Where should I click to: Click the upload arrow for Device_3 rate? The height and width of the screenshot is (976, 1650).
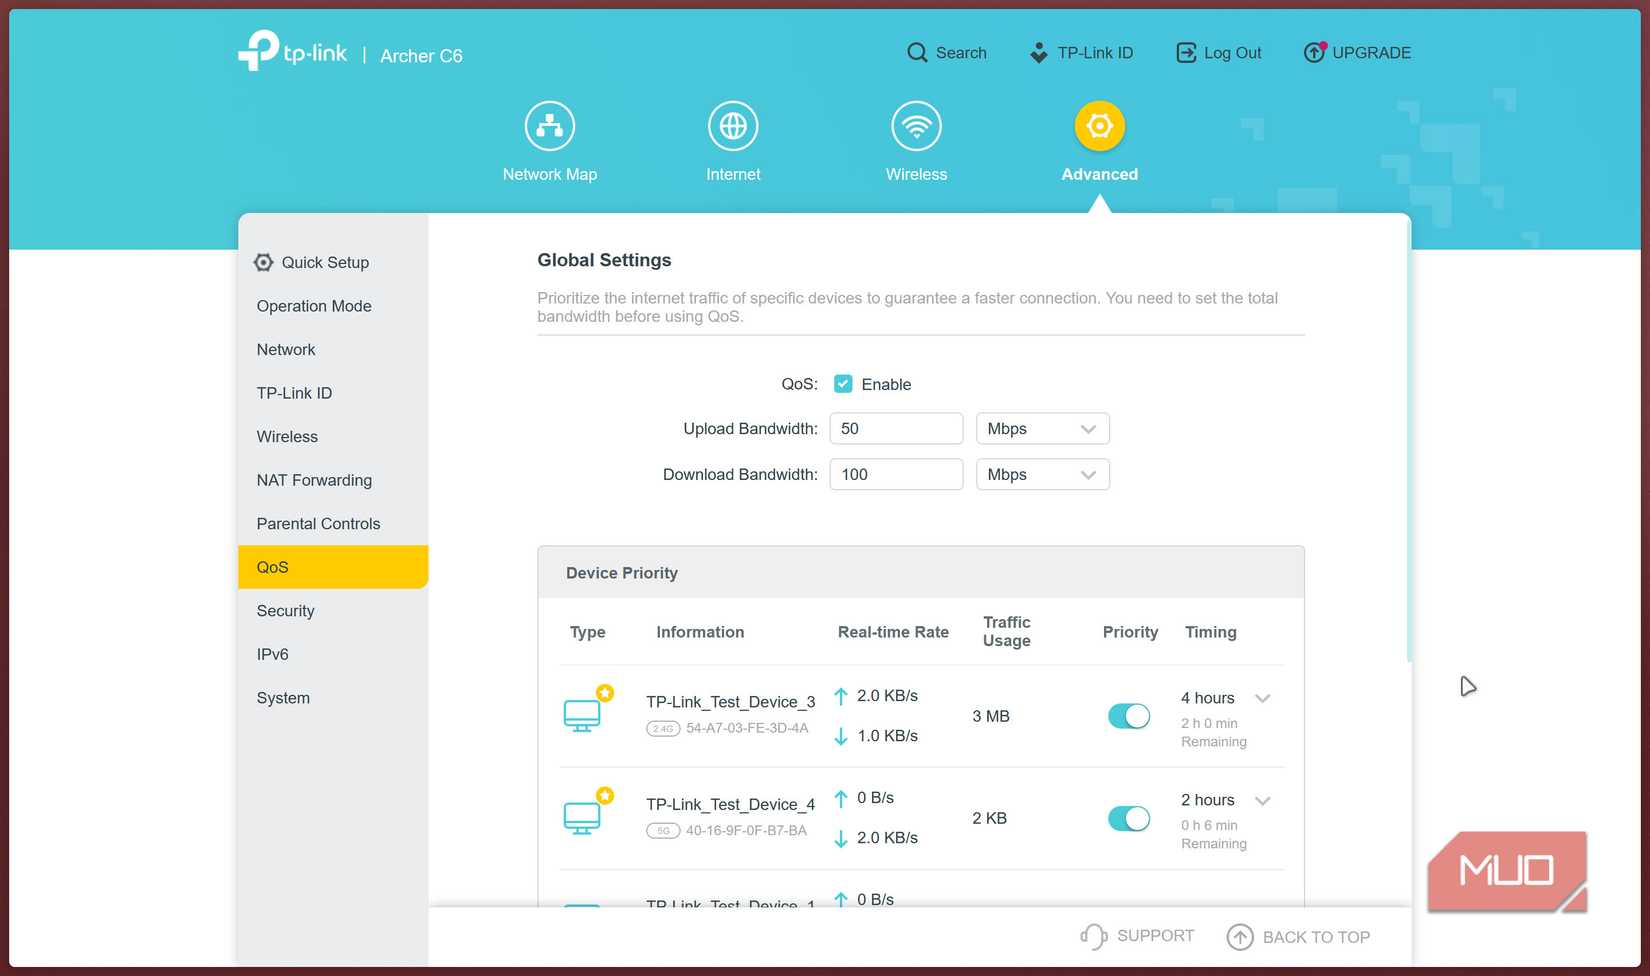[841, 696]
